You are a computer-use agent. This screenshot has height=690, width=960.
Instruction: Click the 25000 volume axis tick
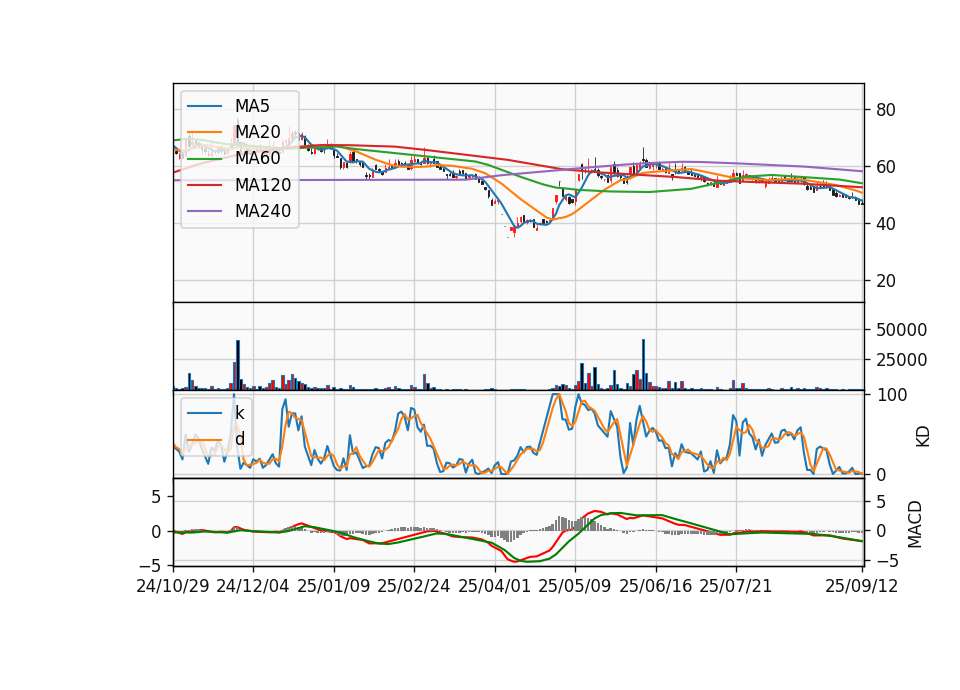(x=901, y=360)
